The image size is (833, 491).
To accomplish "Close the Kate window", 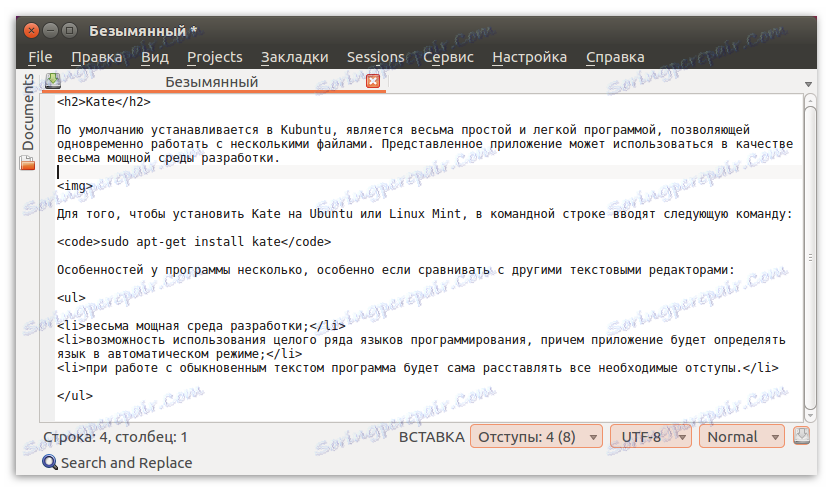I will (31, 30).
